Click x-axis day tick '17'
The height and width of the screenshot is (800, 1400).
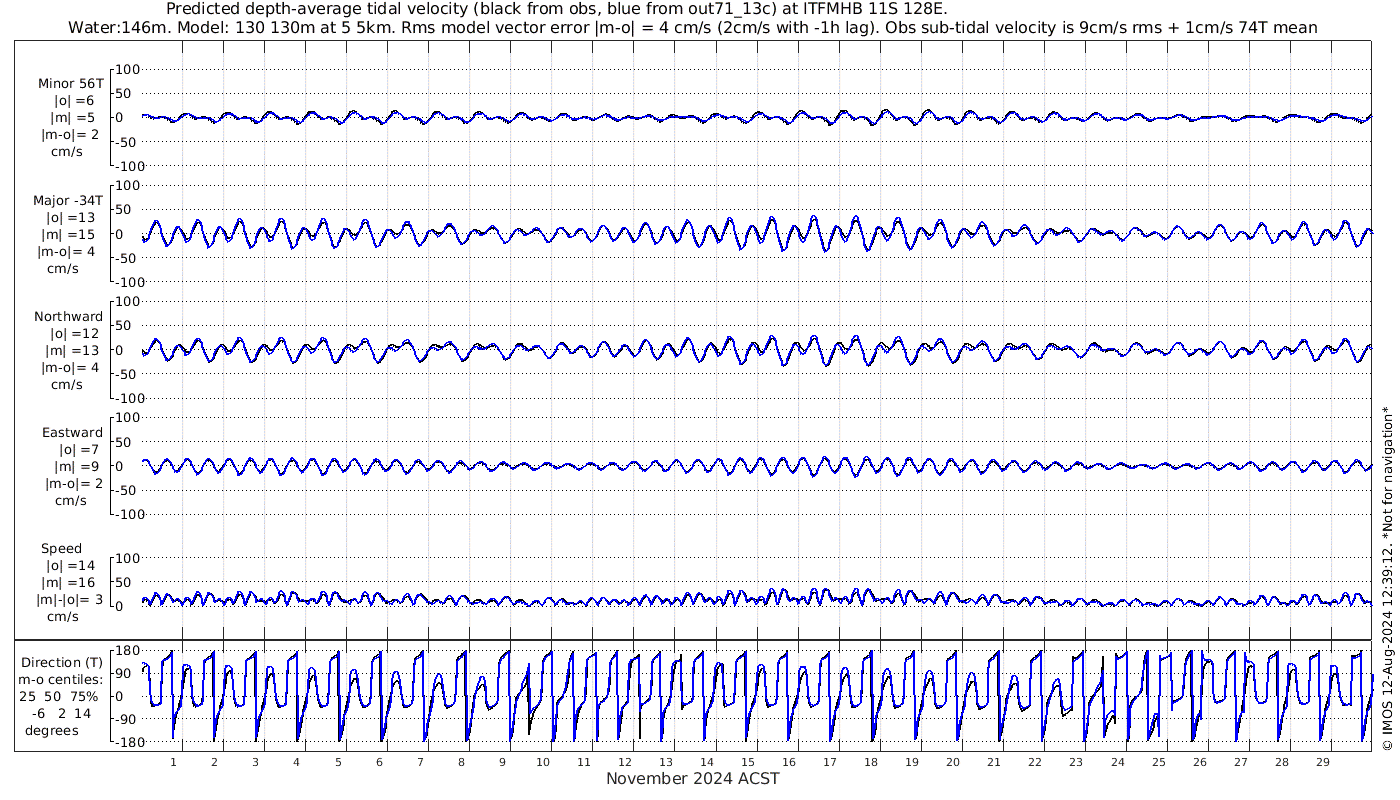pos(830,762)
